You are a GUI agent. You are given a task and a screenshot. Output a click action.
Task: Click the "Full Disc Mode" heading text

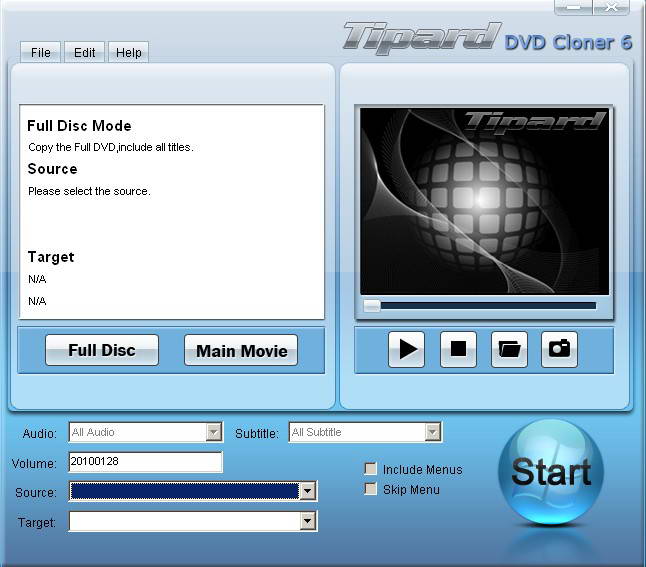[x=79, y=126]
